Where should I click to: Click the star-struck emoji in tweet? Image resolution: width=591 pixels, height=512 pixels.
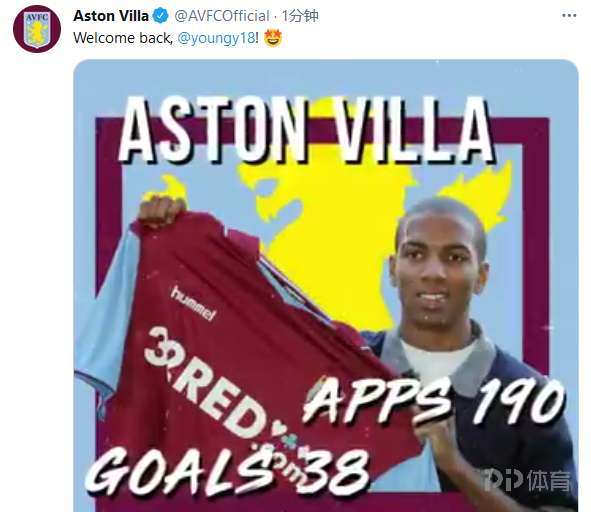click(x=273, y=38)
